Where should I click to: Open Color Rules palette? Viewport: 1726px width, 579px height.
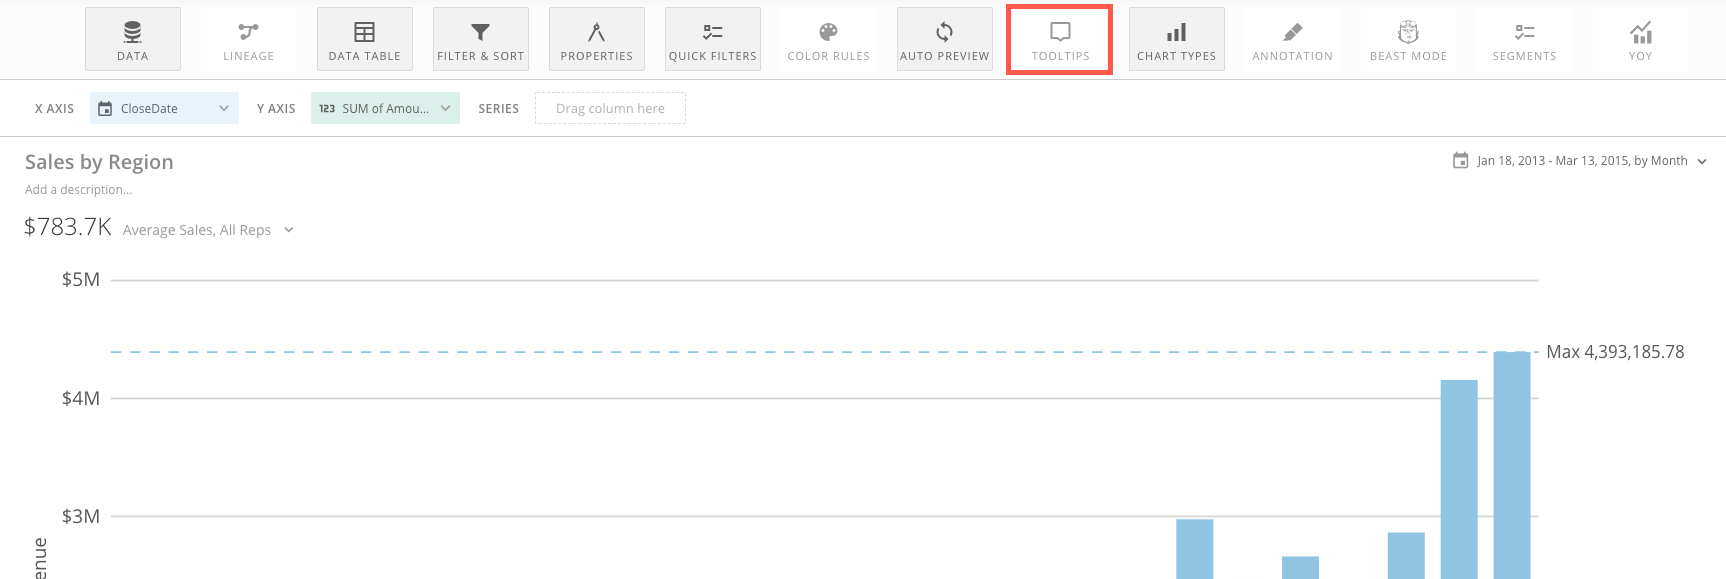click(x=828, y=40)
